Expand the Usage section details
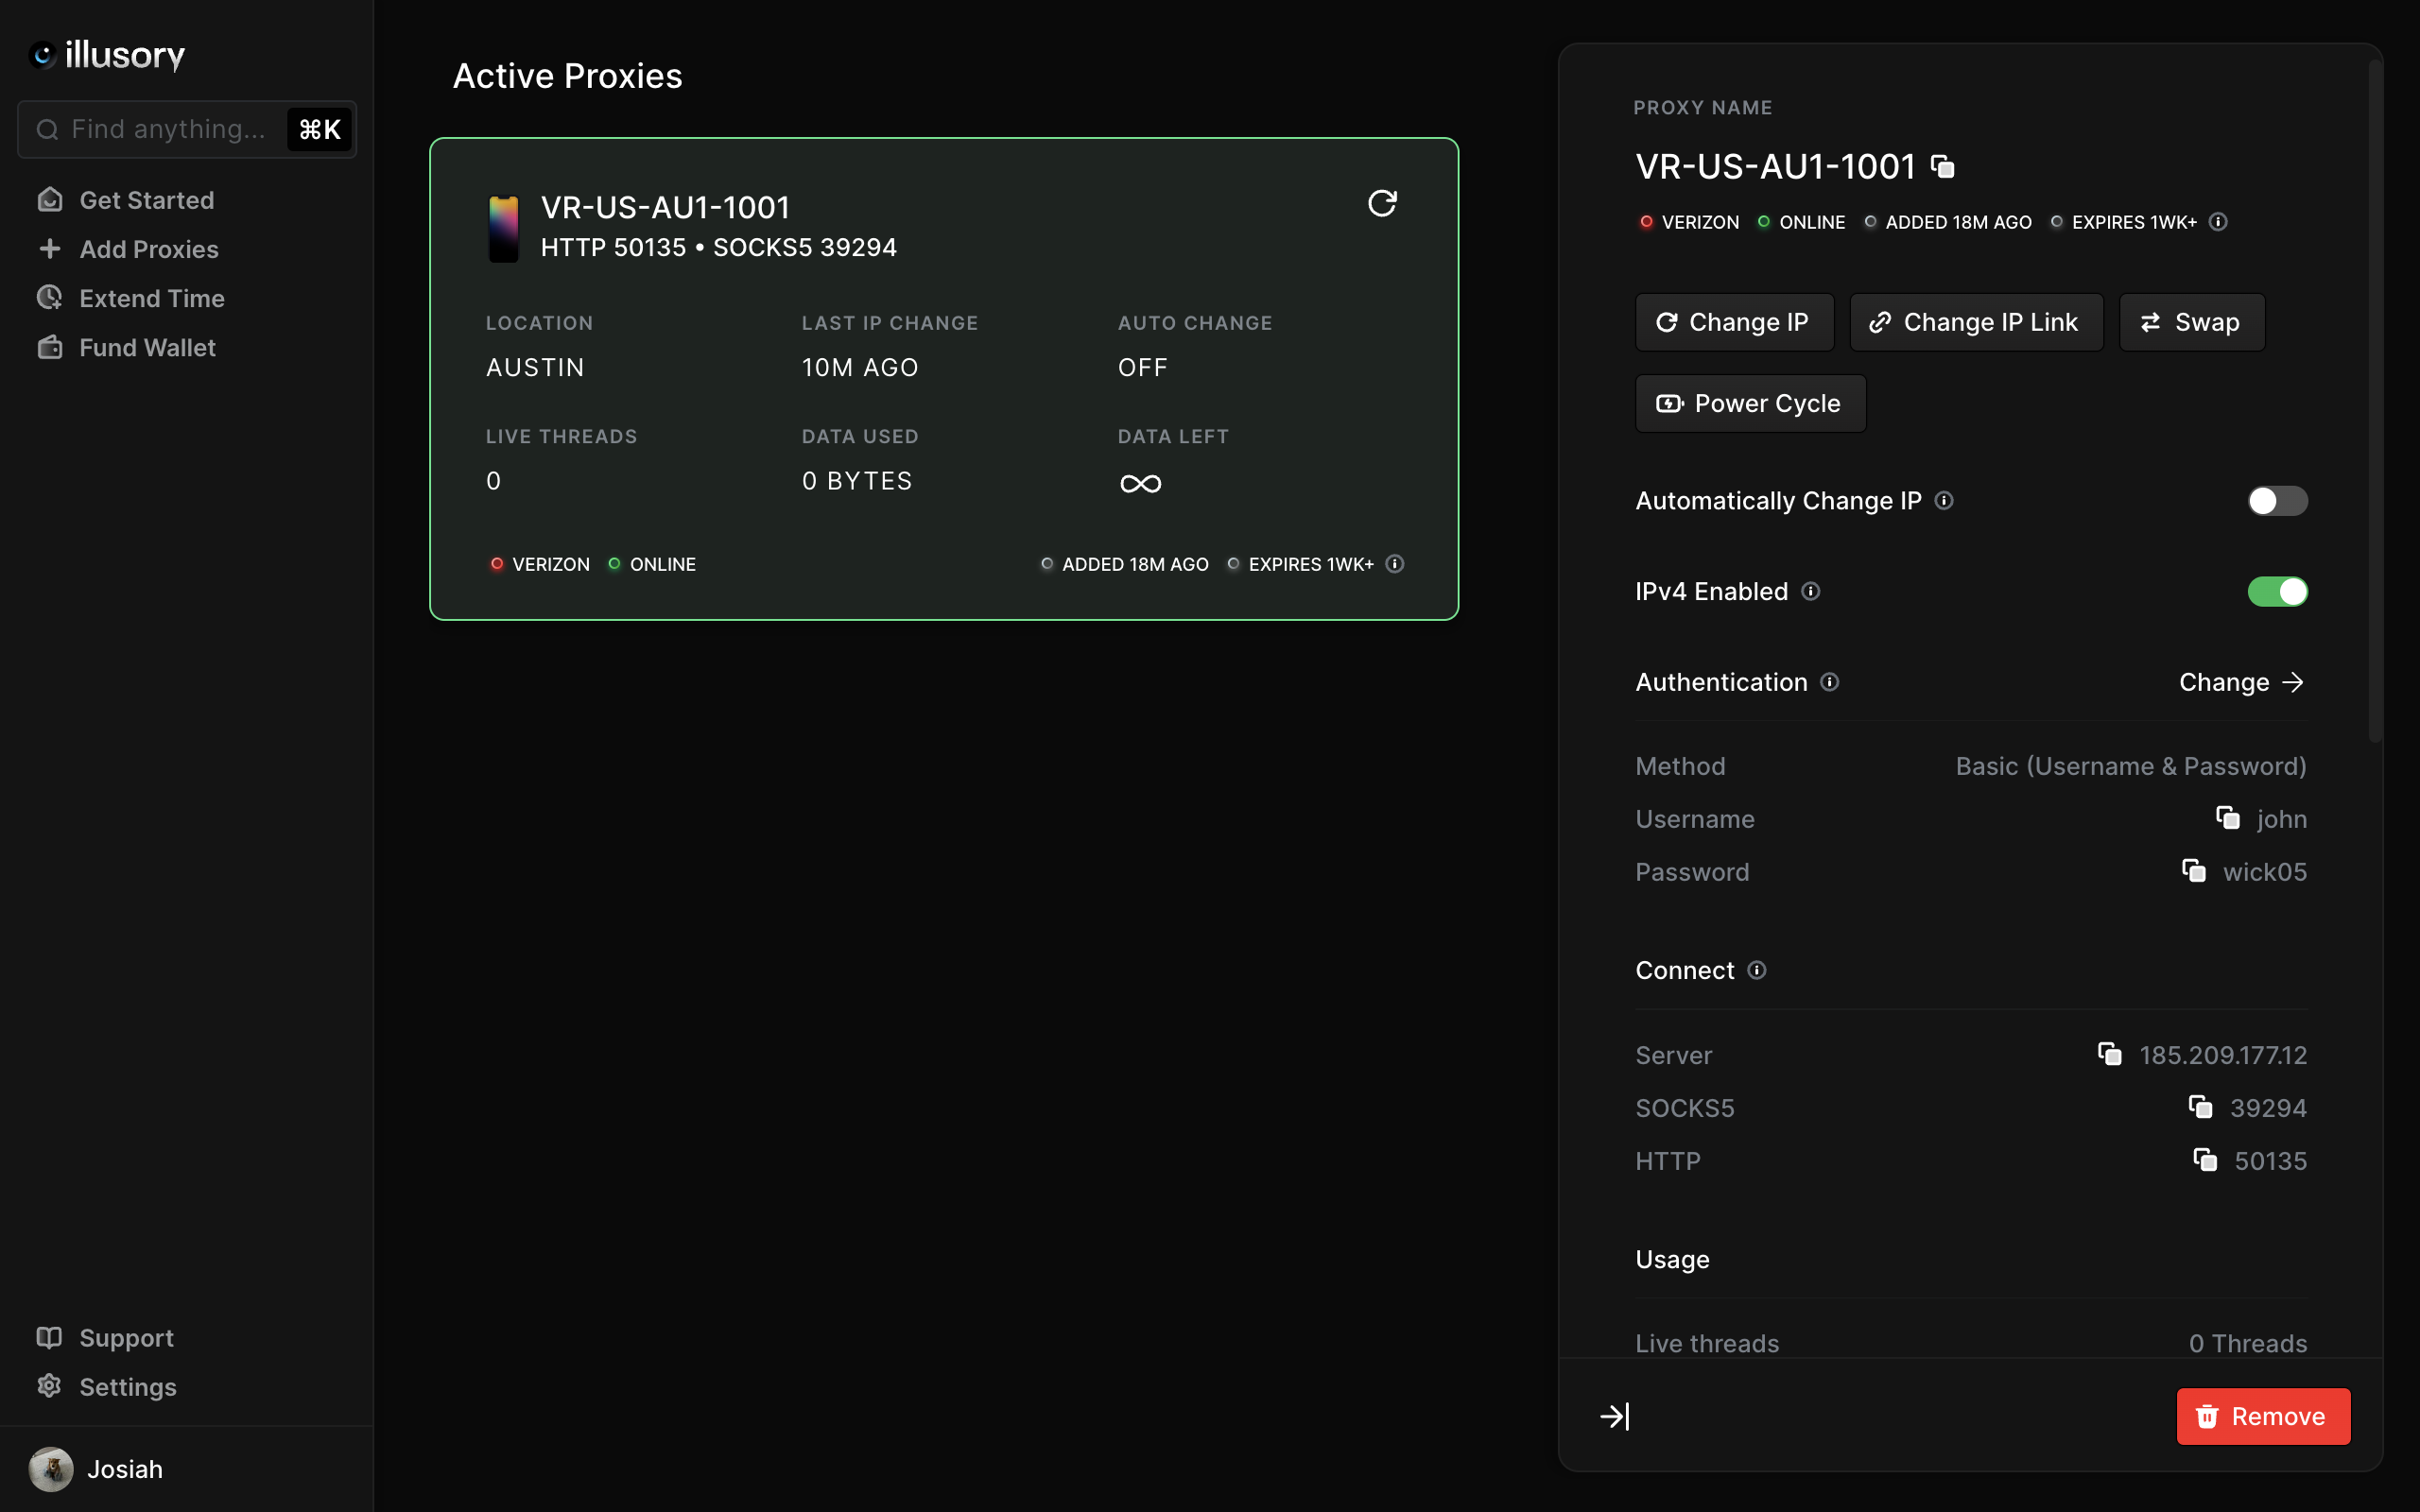The image size is (2420, 1512). 1616,1417
